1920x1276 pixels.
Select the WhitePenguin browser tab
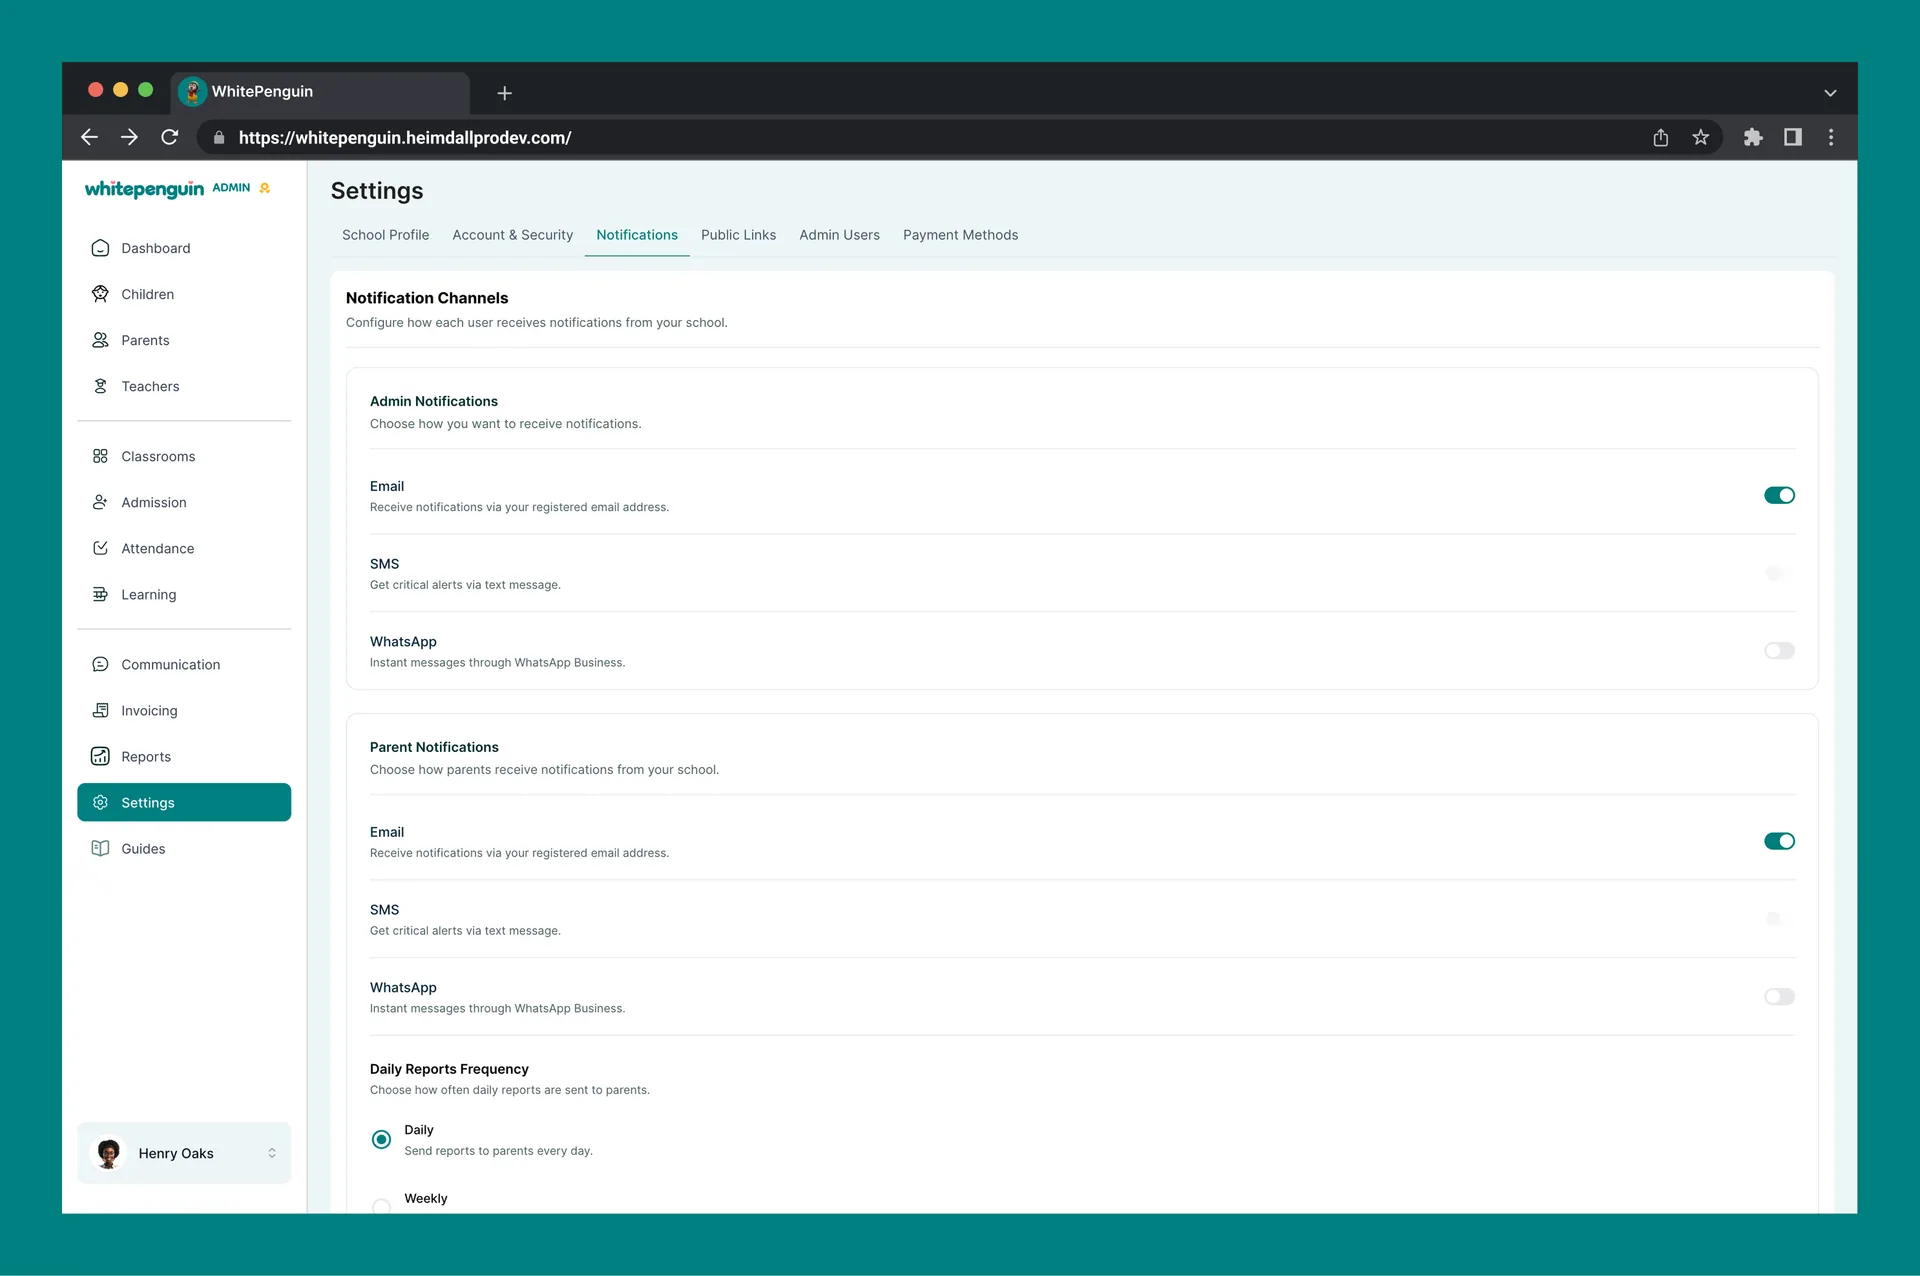320,92
